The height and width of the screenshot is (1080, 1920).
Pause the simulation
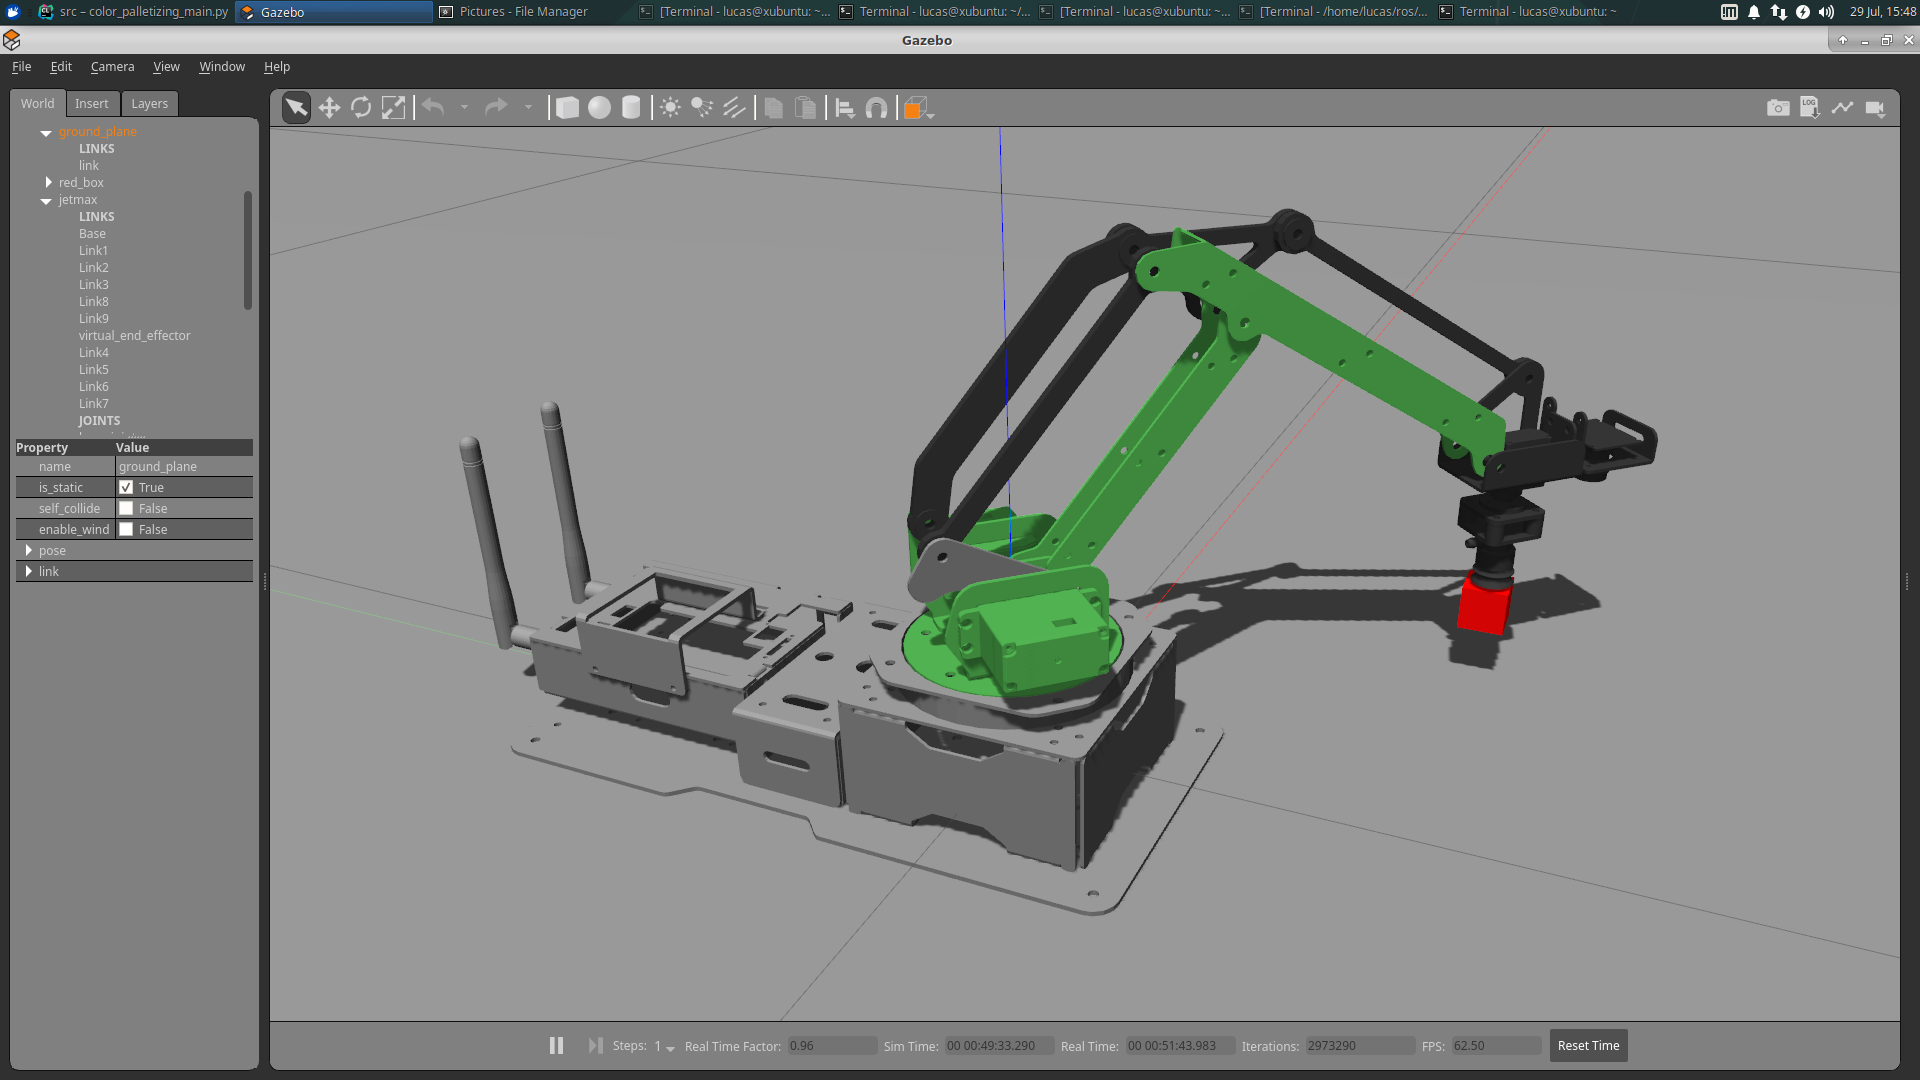tap(556, 1045)
